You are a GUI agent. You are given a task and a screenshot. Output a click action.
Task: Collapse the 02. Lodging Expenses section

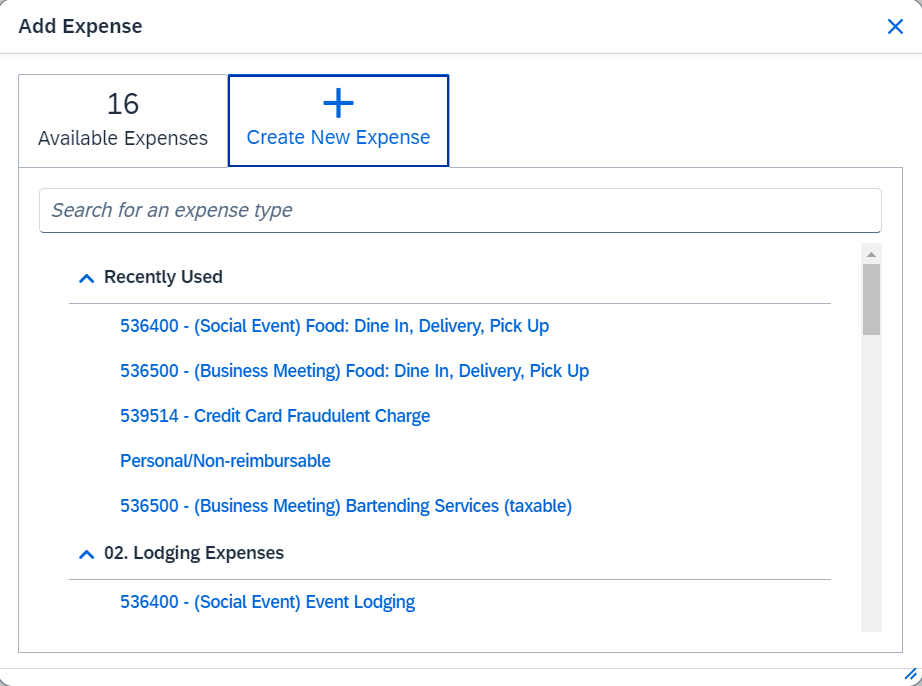pos(86,552)
